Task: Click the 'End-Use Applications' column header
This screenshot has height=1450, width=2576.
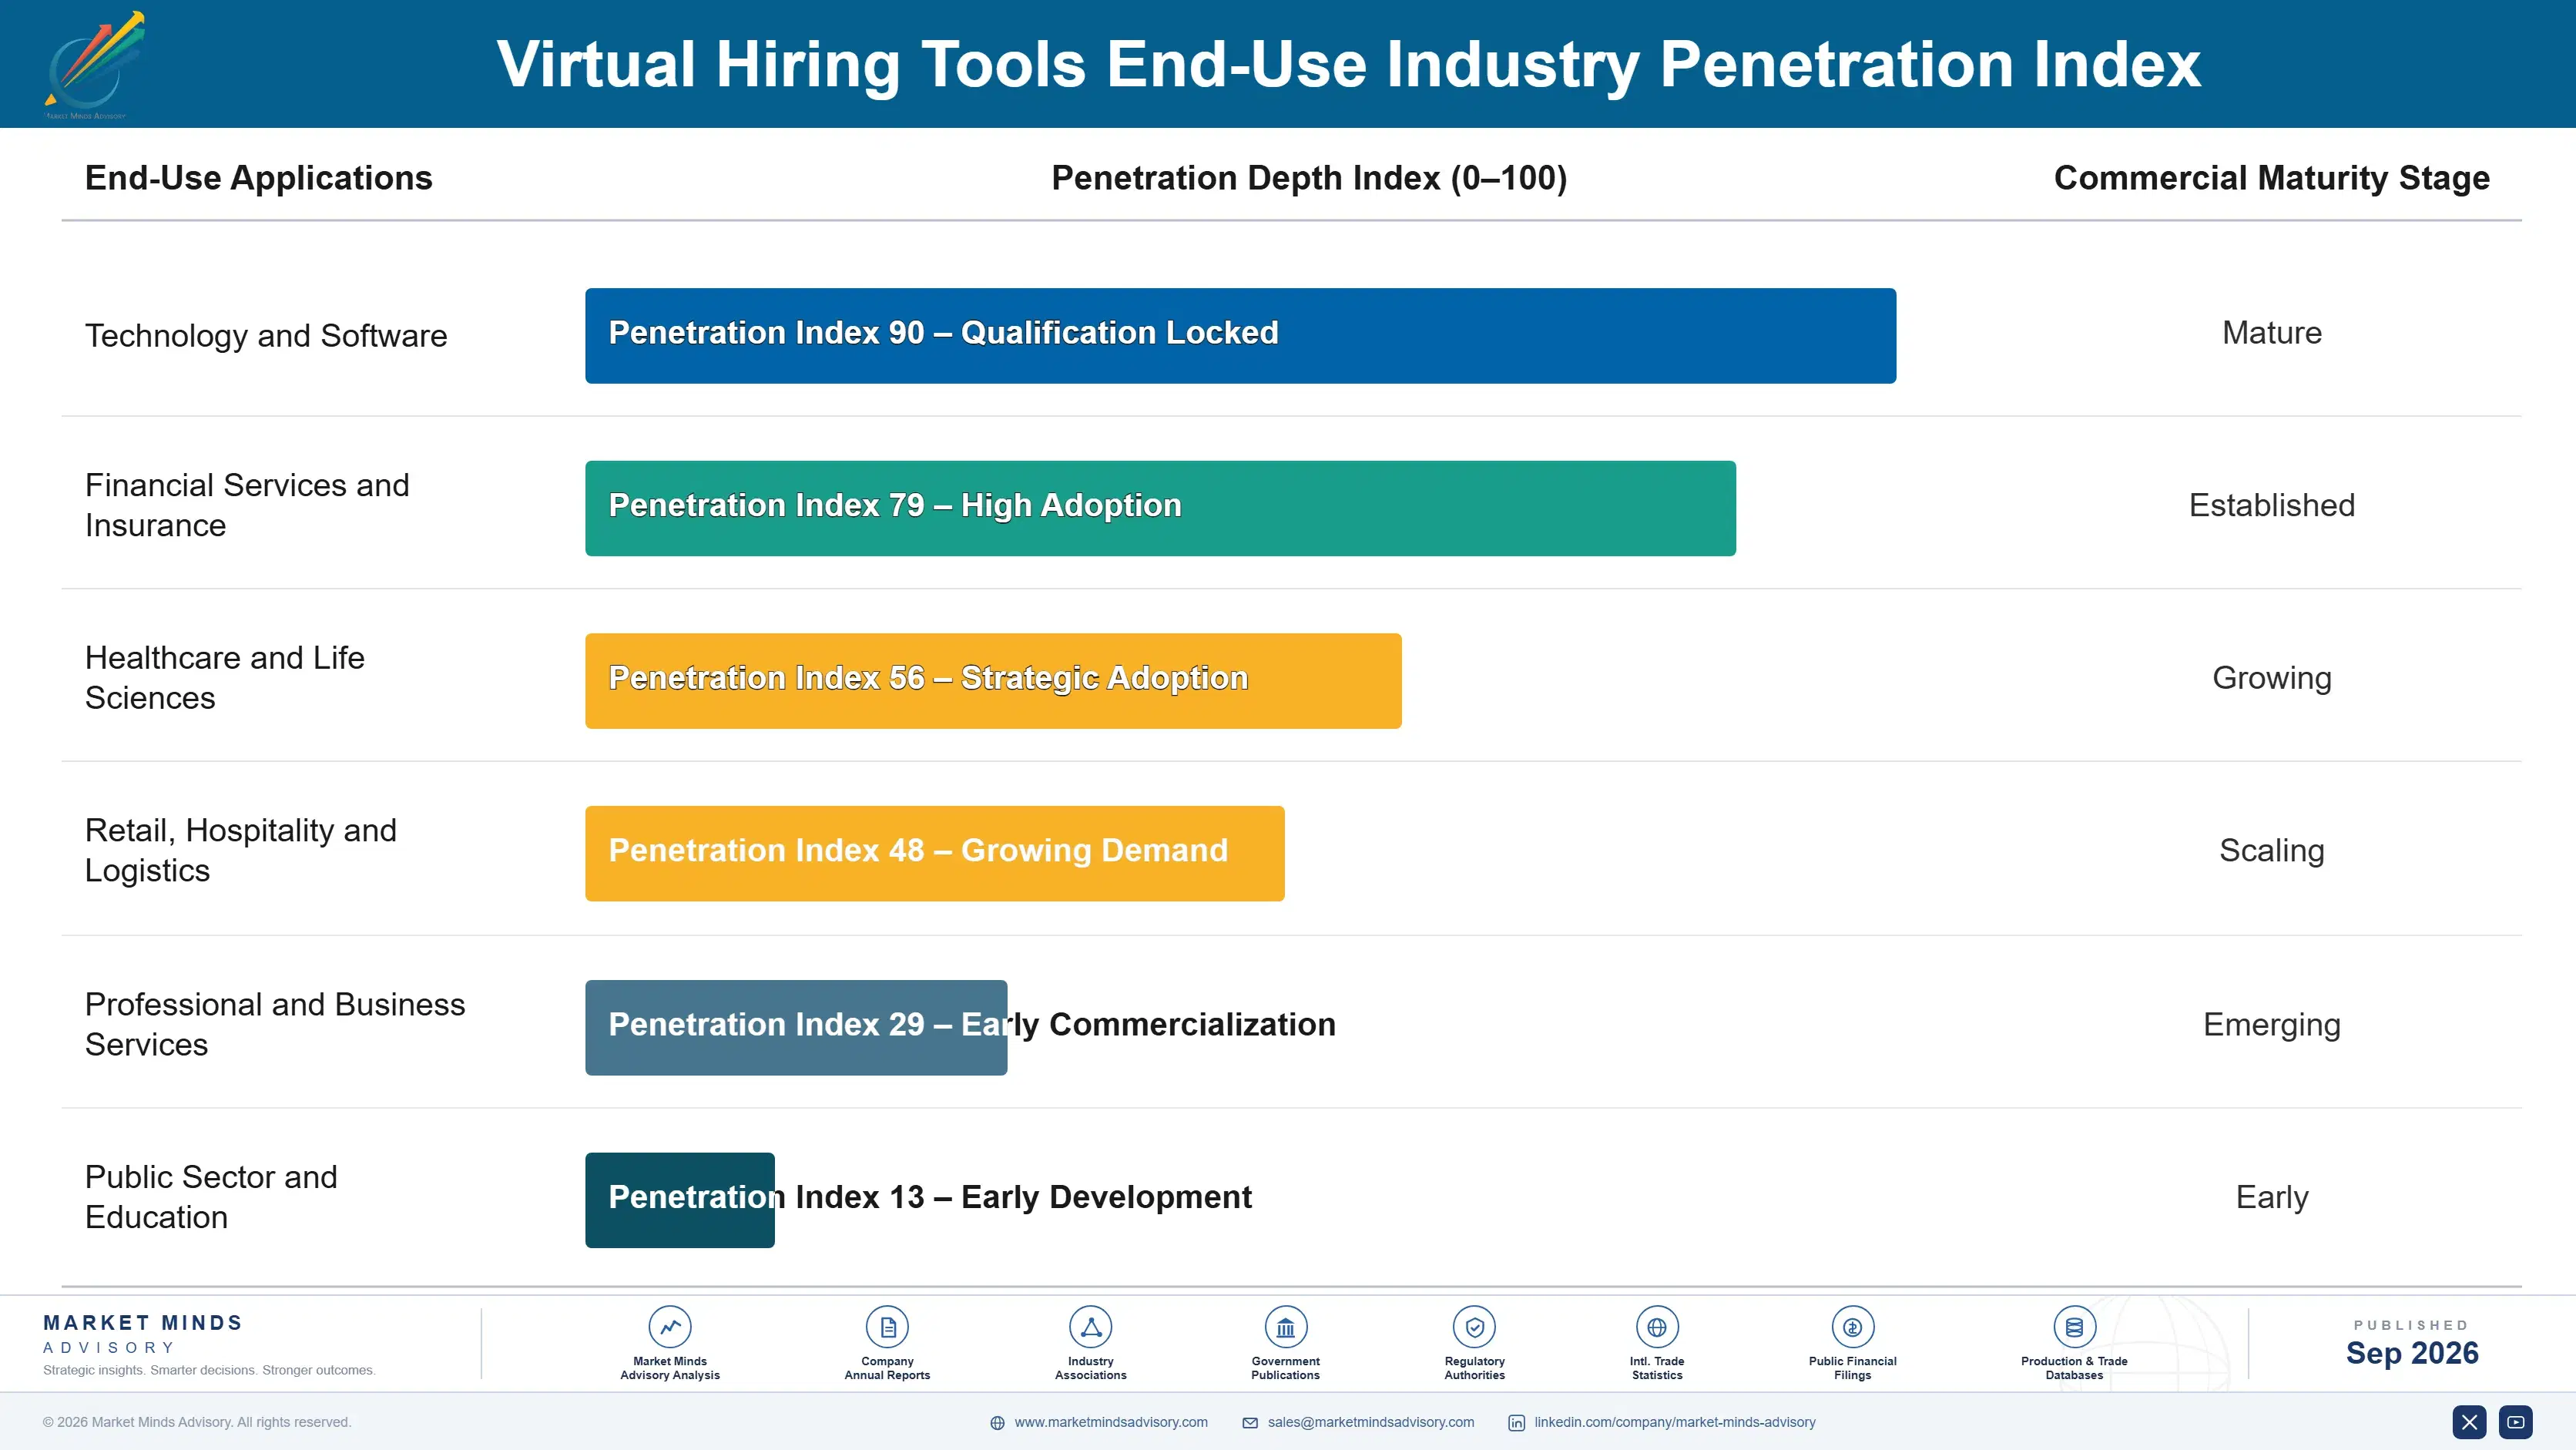Action: [258, 178]
